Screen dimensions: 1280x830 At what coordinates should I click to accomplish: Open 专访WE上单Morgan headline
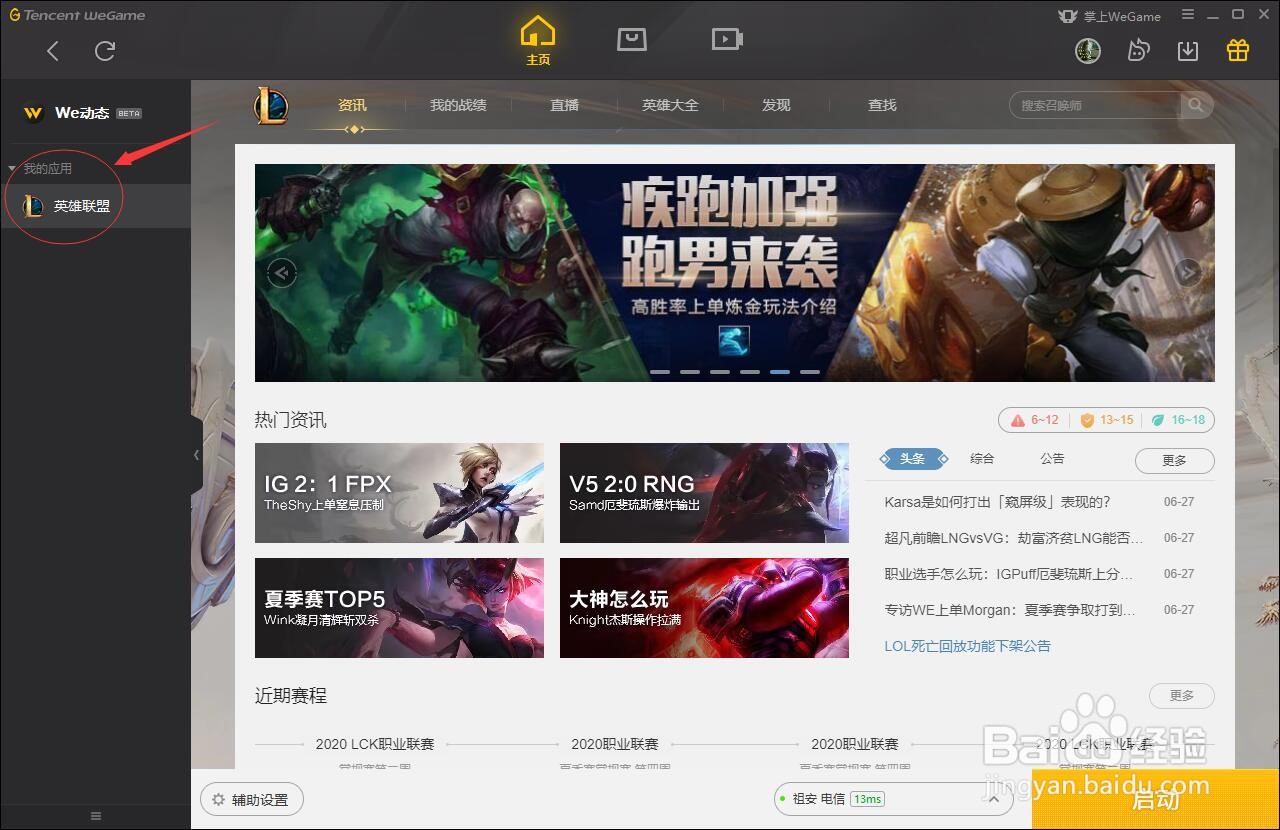pyautogui.click(x=1010, y=610)
